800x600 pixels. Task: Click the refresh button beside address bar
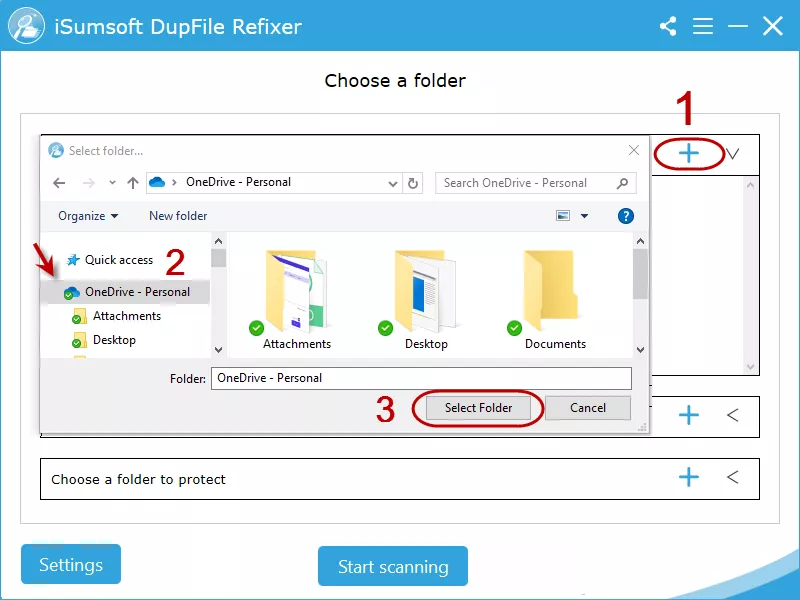pos(415,183)
